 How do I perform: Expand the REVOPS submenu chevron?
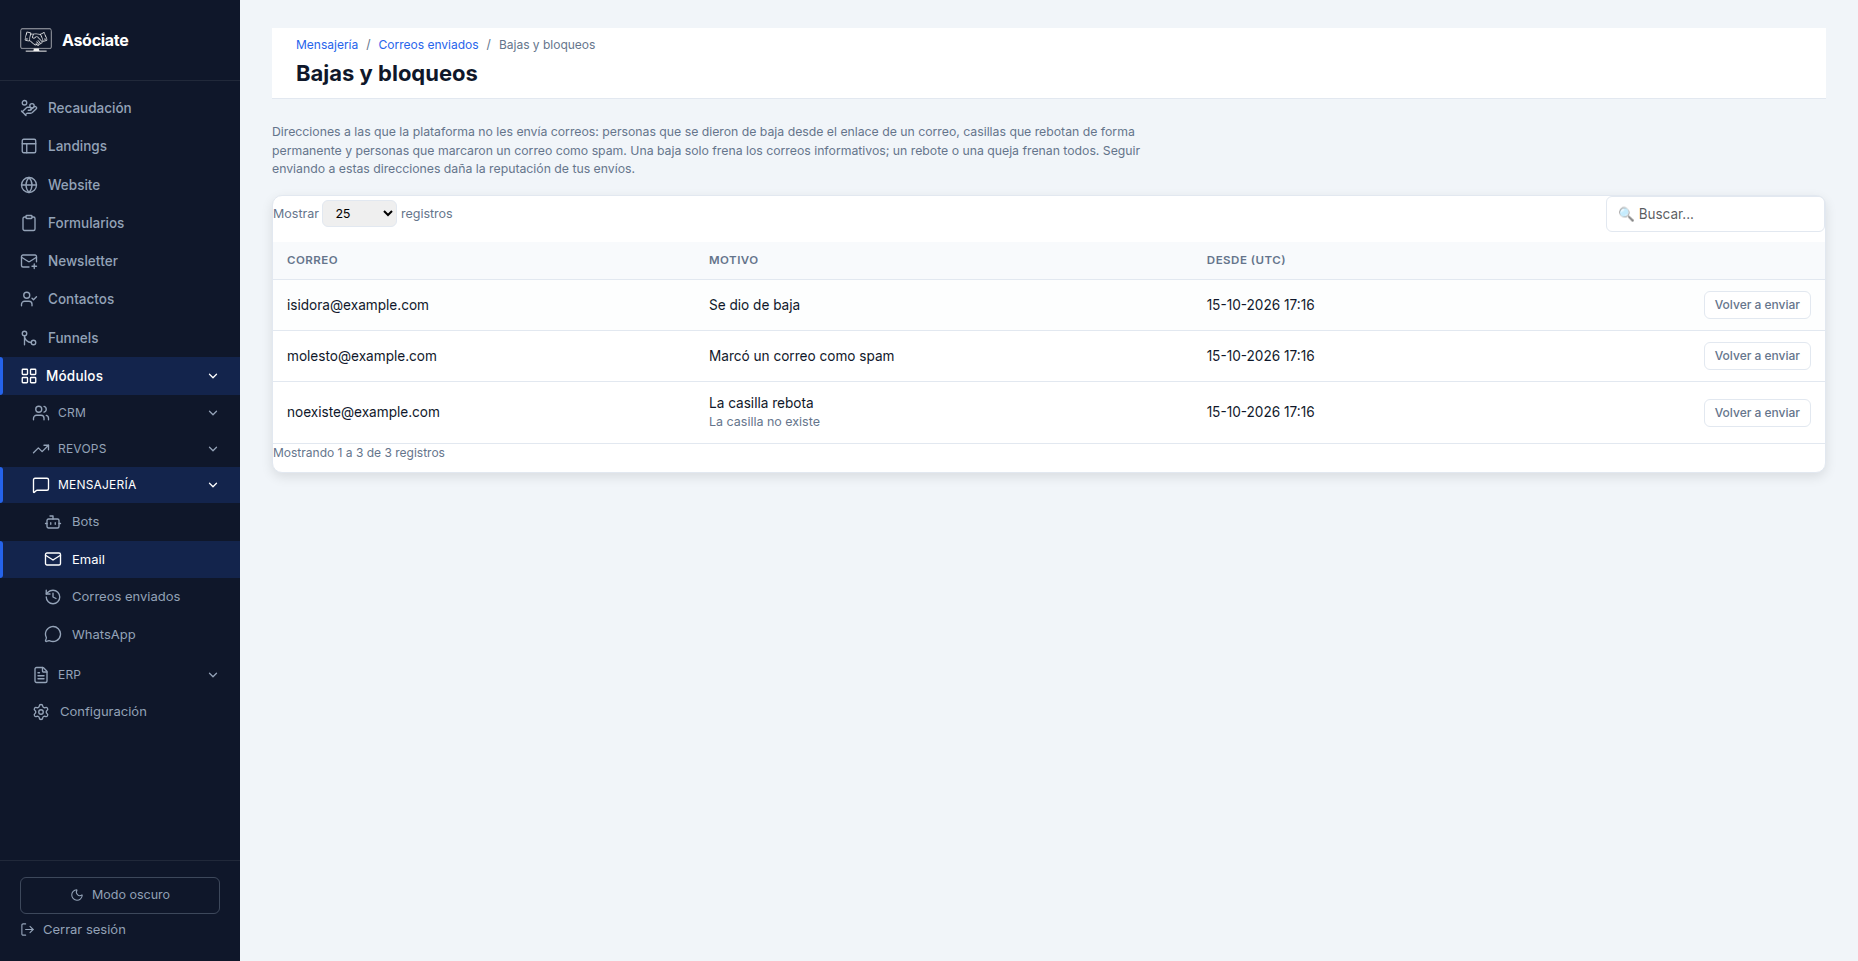point(213,449)
